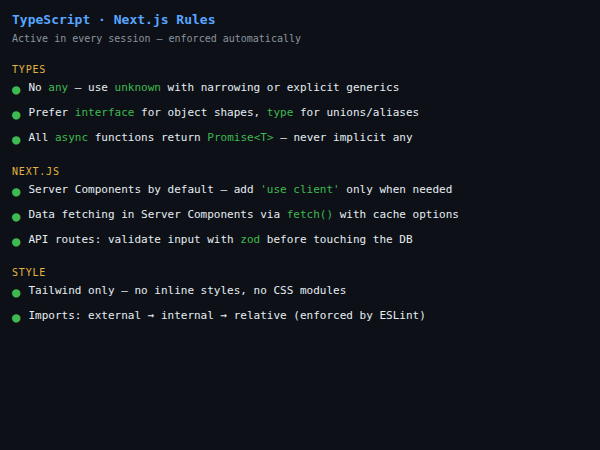Collapse the NEXT.JS section header
Viewport: 600px width, 450px height.
point(35,171)
